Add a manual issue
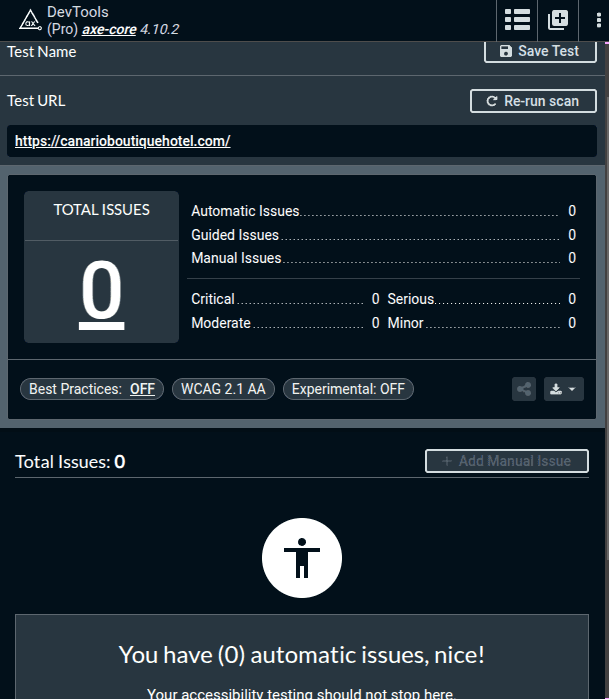609x699 pixels. tap(507, 461)
